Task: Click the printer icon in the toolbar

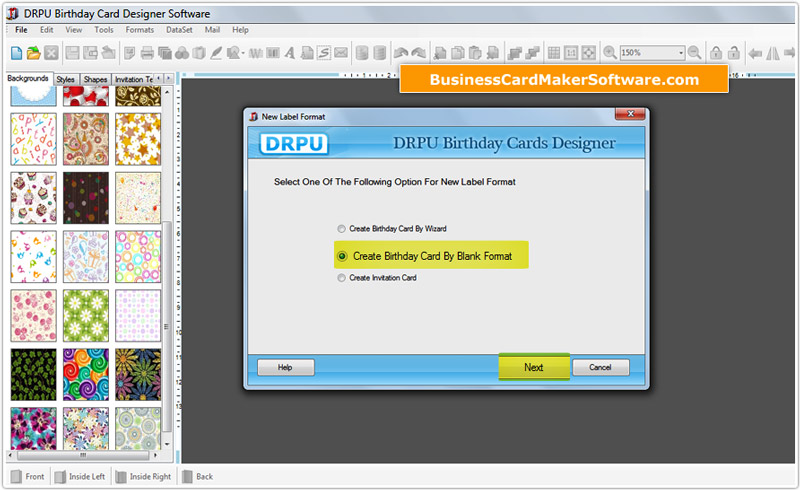Action: pyautogui.click(x=147, y=53)
